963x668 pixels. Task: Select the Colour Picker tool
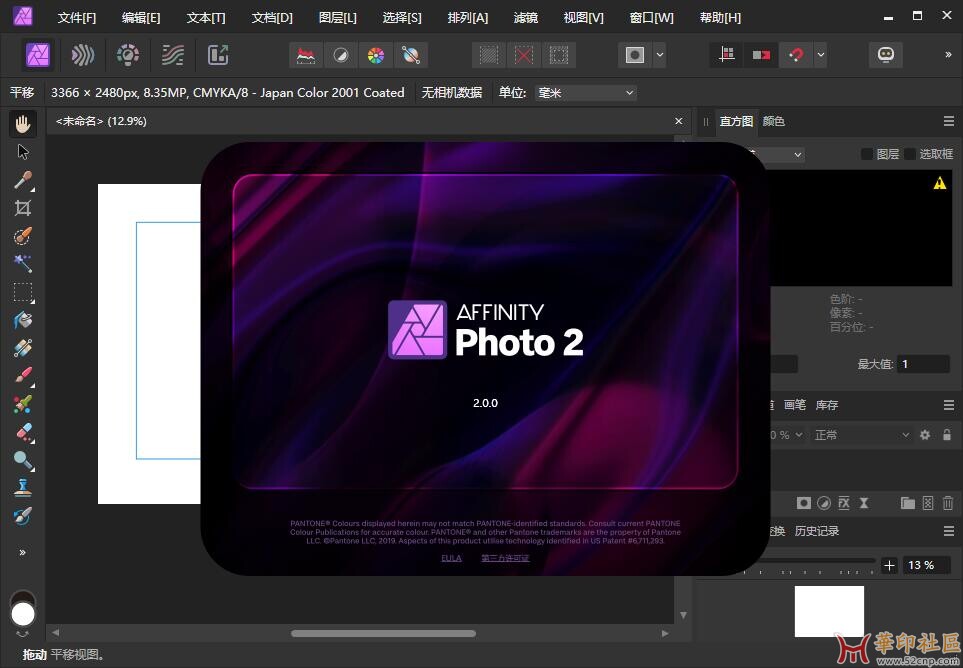click(23, 180)
